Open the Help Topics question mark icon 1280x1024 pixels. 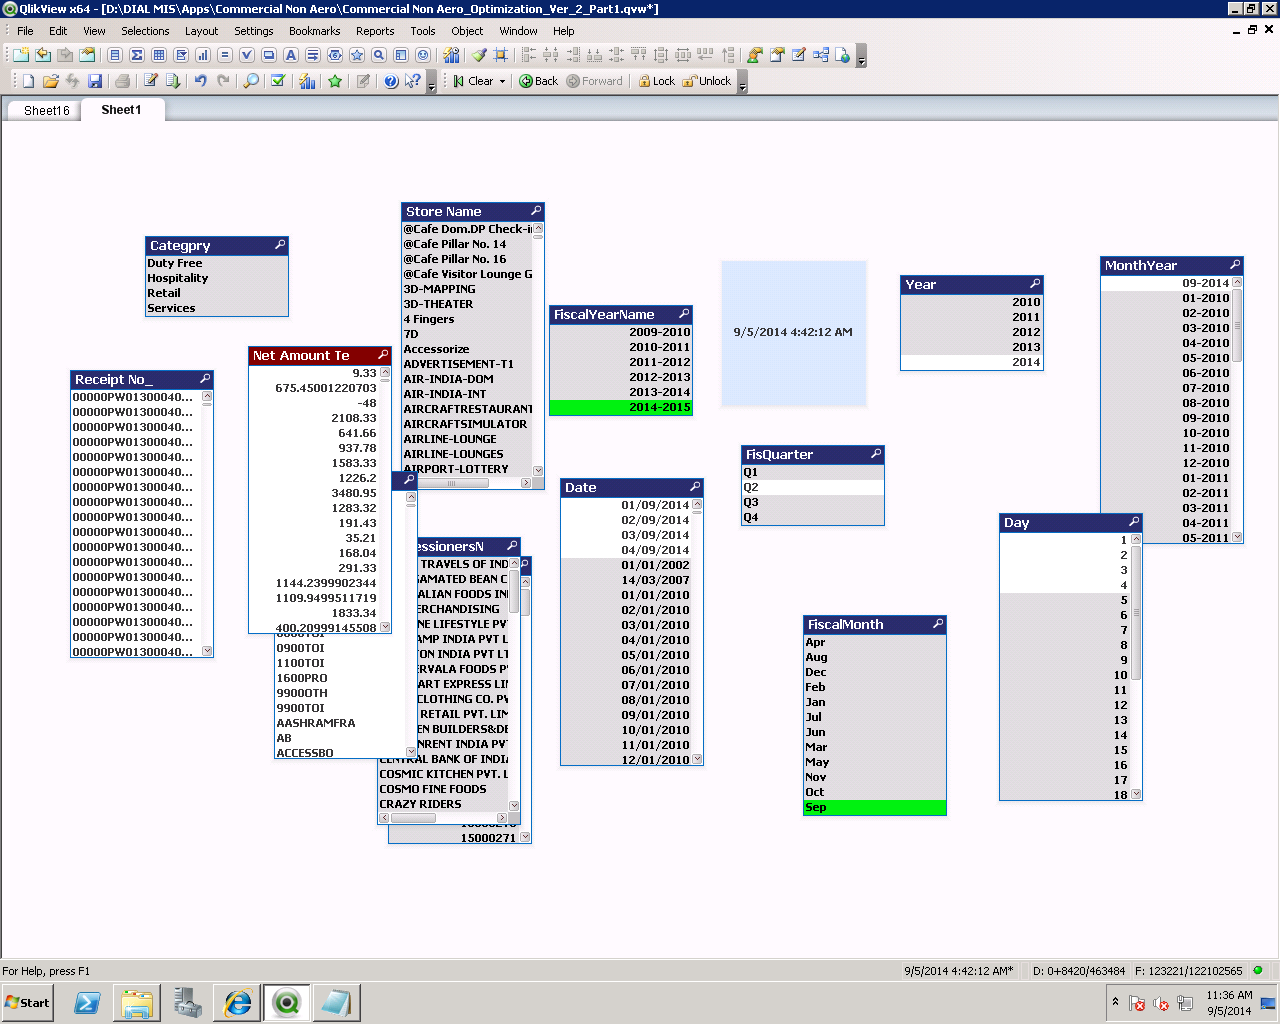[x=391, y=81]
